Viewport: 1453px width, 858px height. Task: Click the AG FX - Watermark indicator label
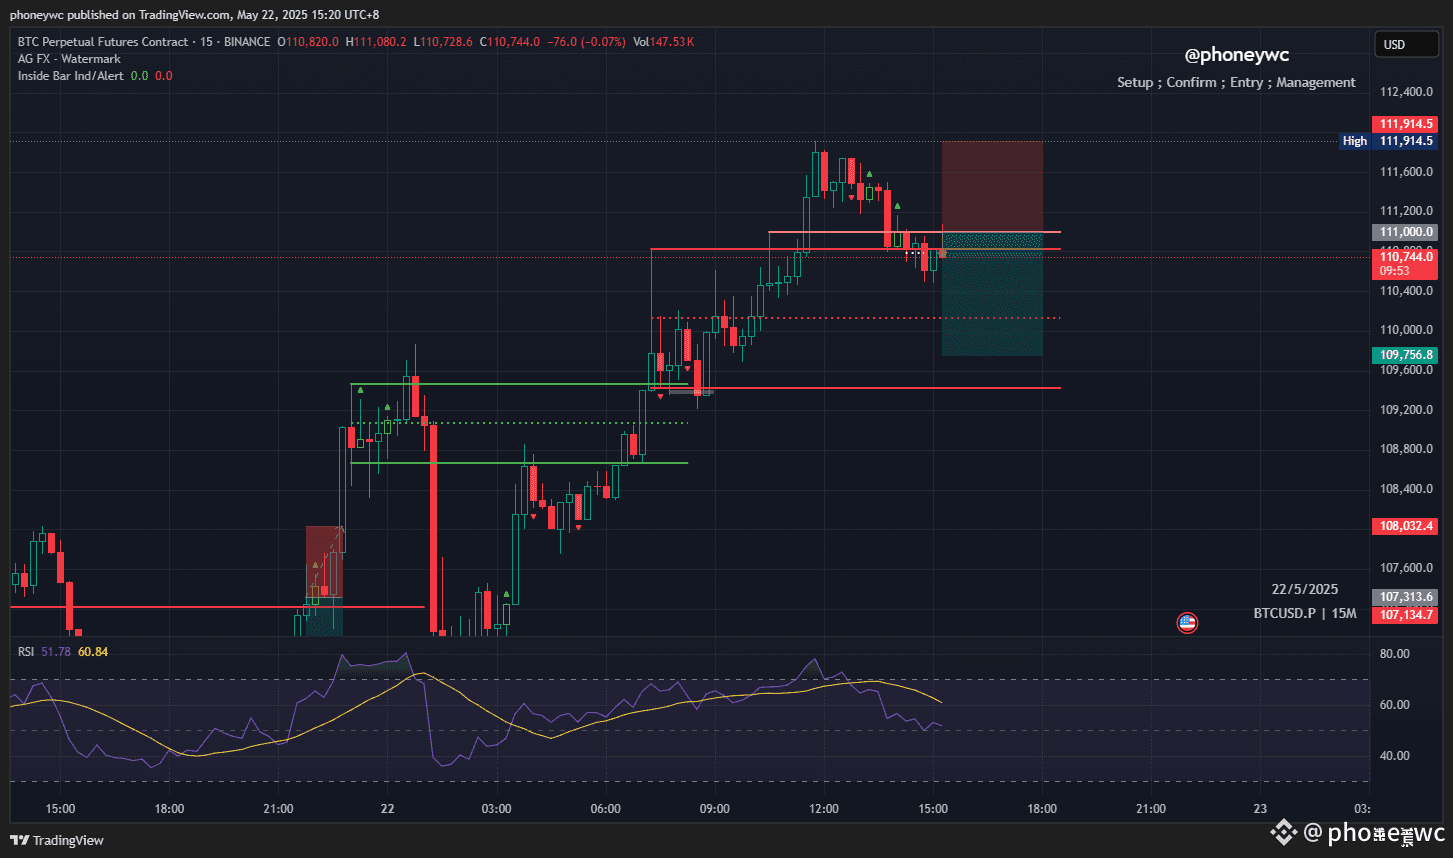(x=69, y=59)
